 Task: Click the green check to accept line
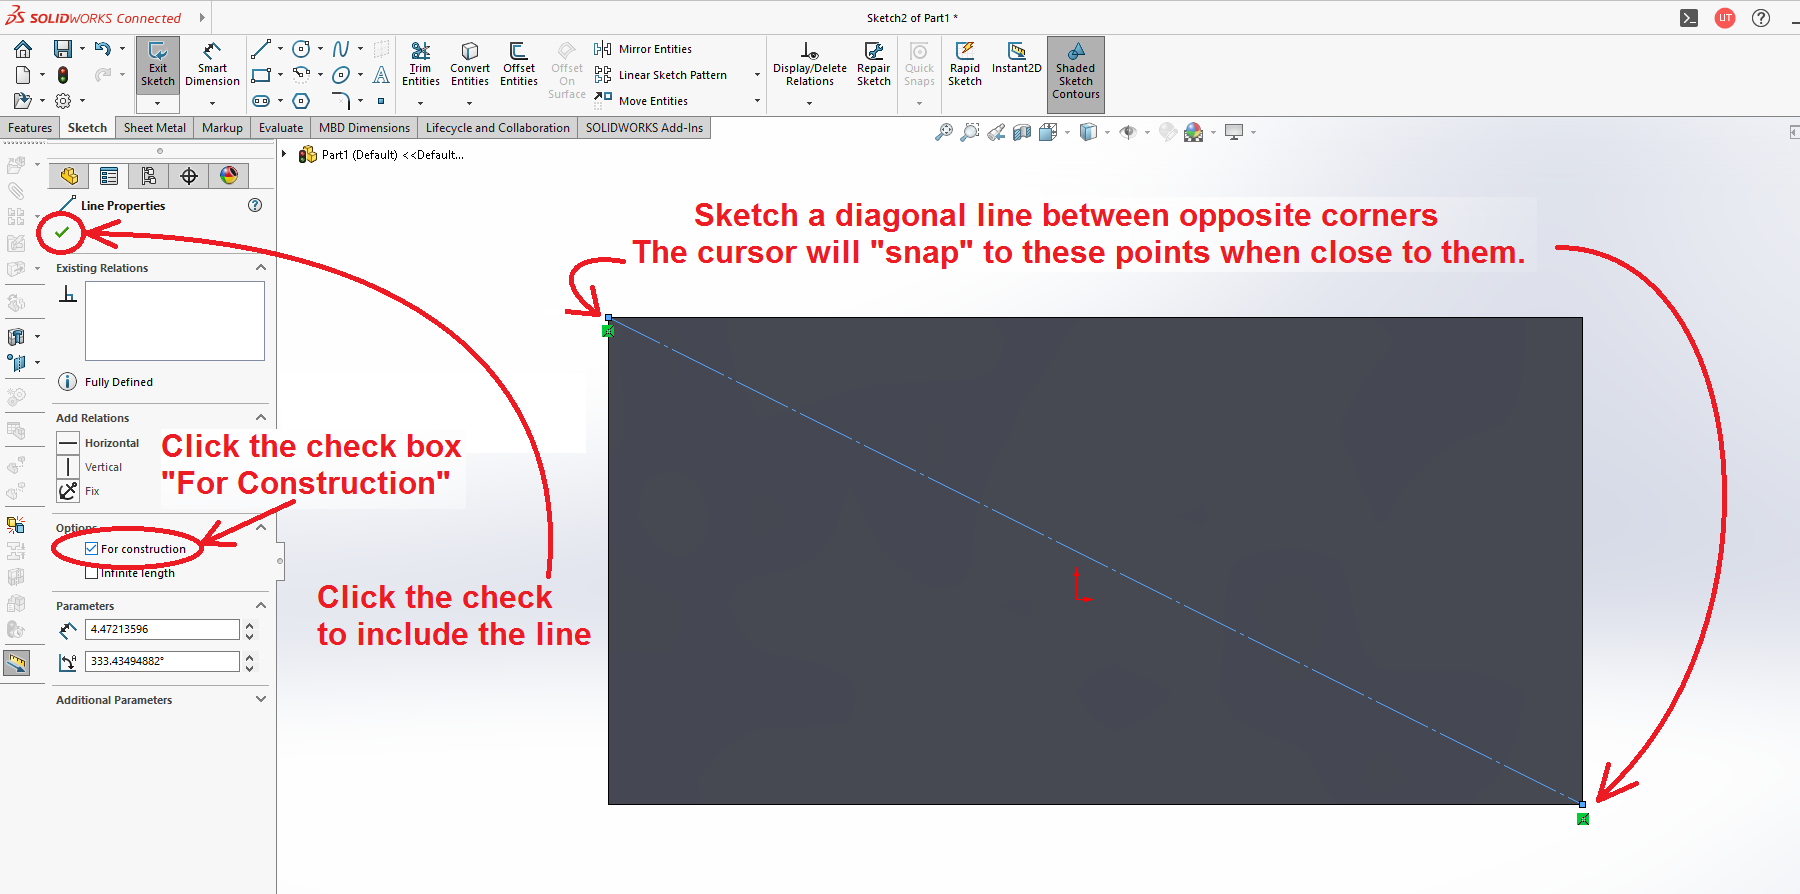62,232
